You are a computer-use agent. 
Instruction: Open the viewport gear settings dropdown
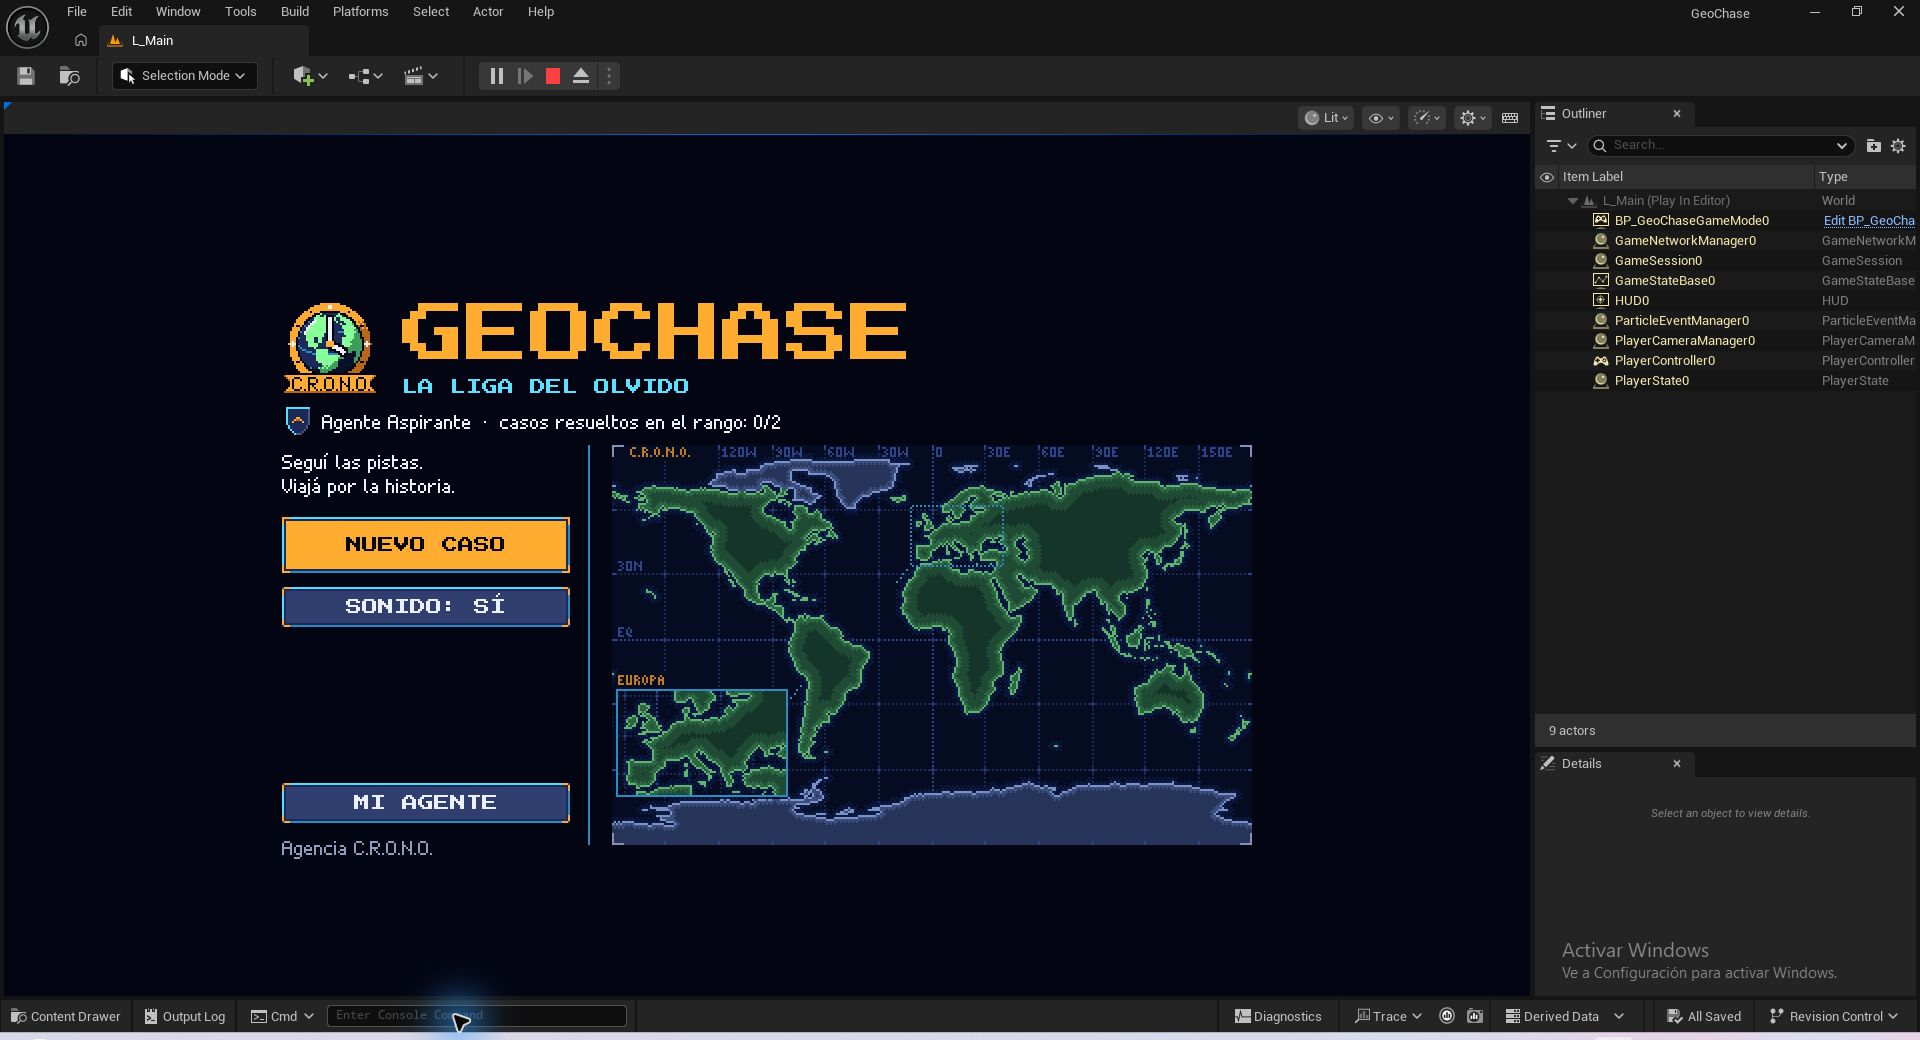click(1473, 118)
